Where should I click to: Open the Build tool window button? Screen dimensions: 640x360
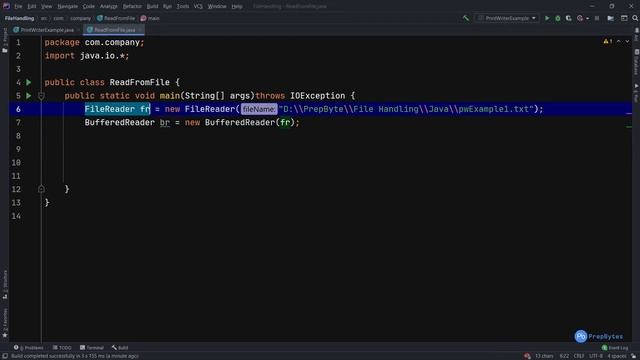point(120,348)
